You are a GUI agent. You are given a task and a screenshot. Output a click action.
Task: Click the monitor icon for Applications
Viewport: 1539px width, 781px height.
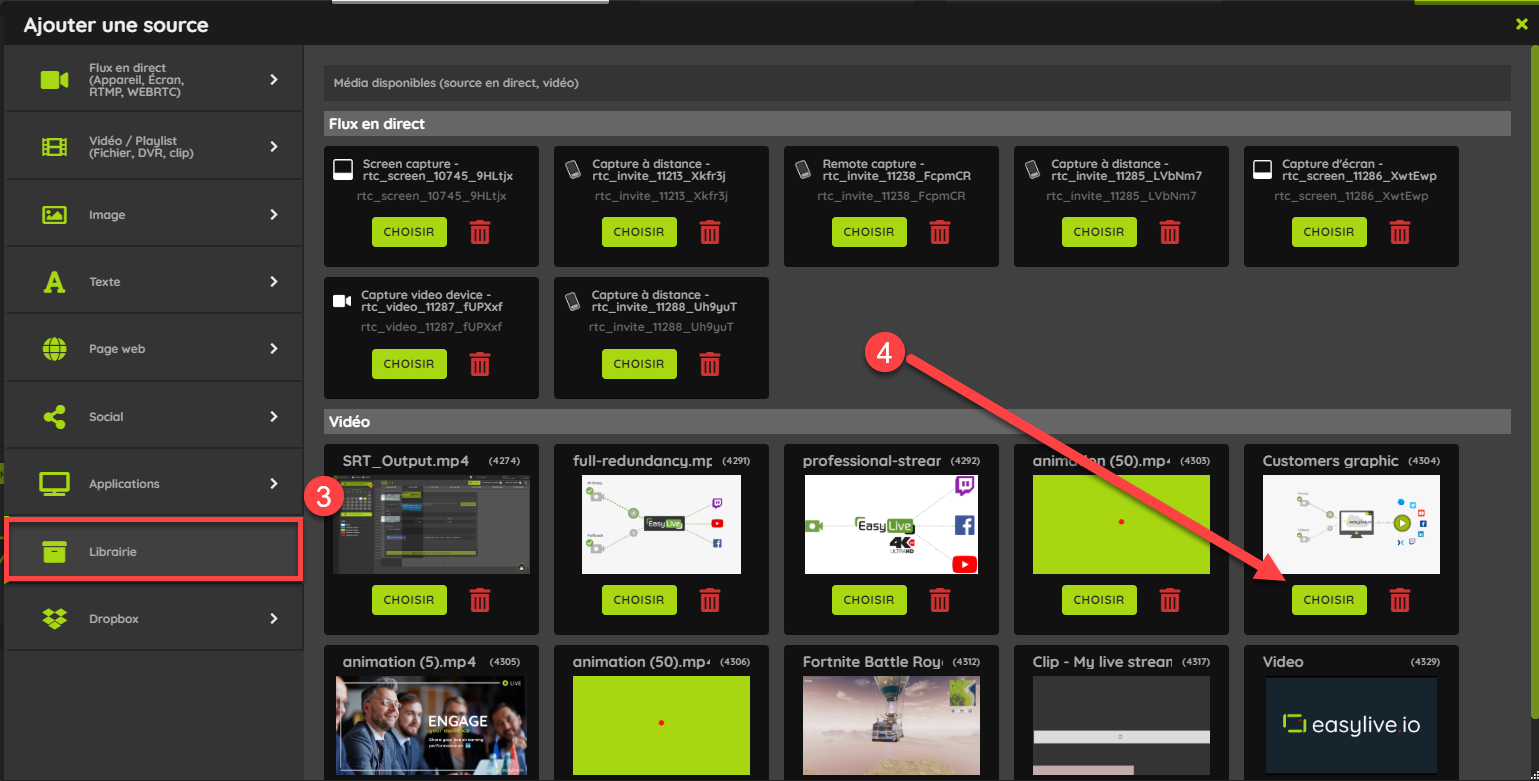(54, 483)
